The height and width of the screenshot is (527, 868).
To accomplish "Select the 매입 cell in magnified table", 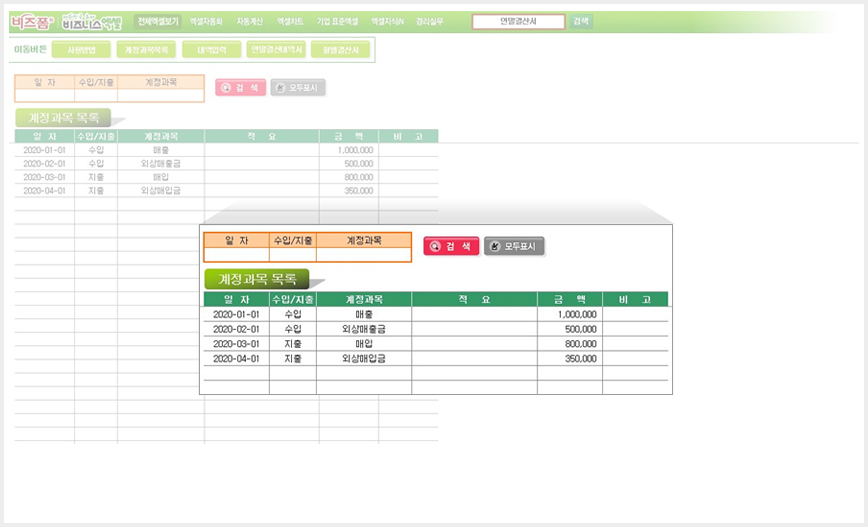I will [x=364, y=344].
